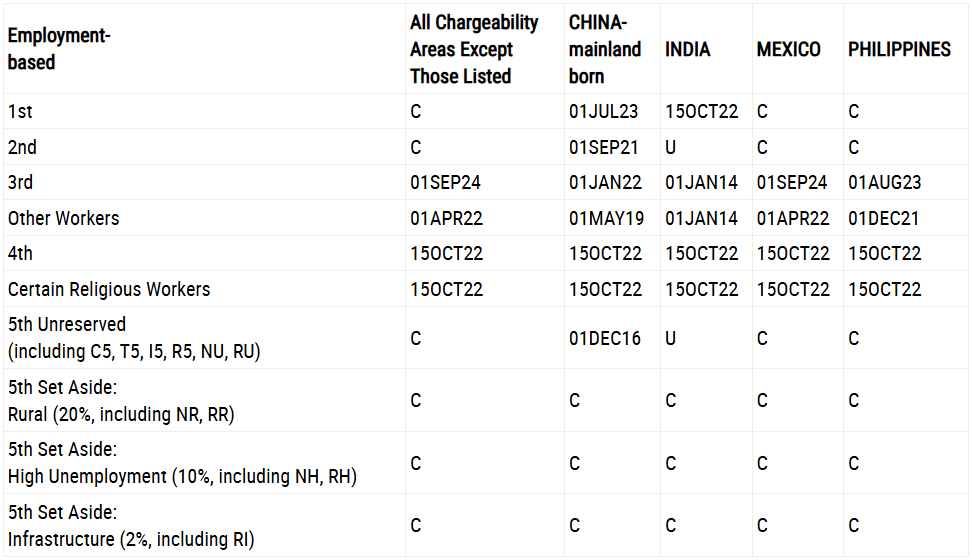
Task: Select the 01DEC21 Philippines Other Workers date
Action: coord(883,218)
